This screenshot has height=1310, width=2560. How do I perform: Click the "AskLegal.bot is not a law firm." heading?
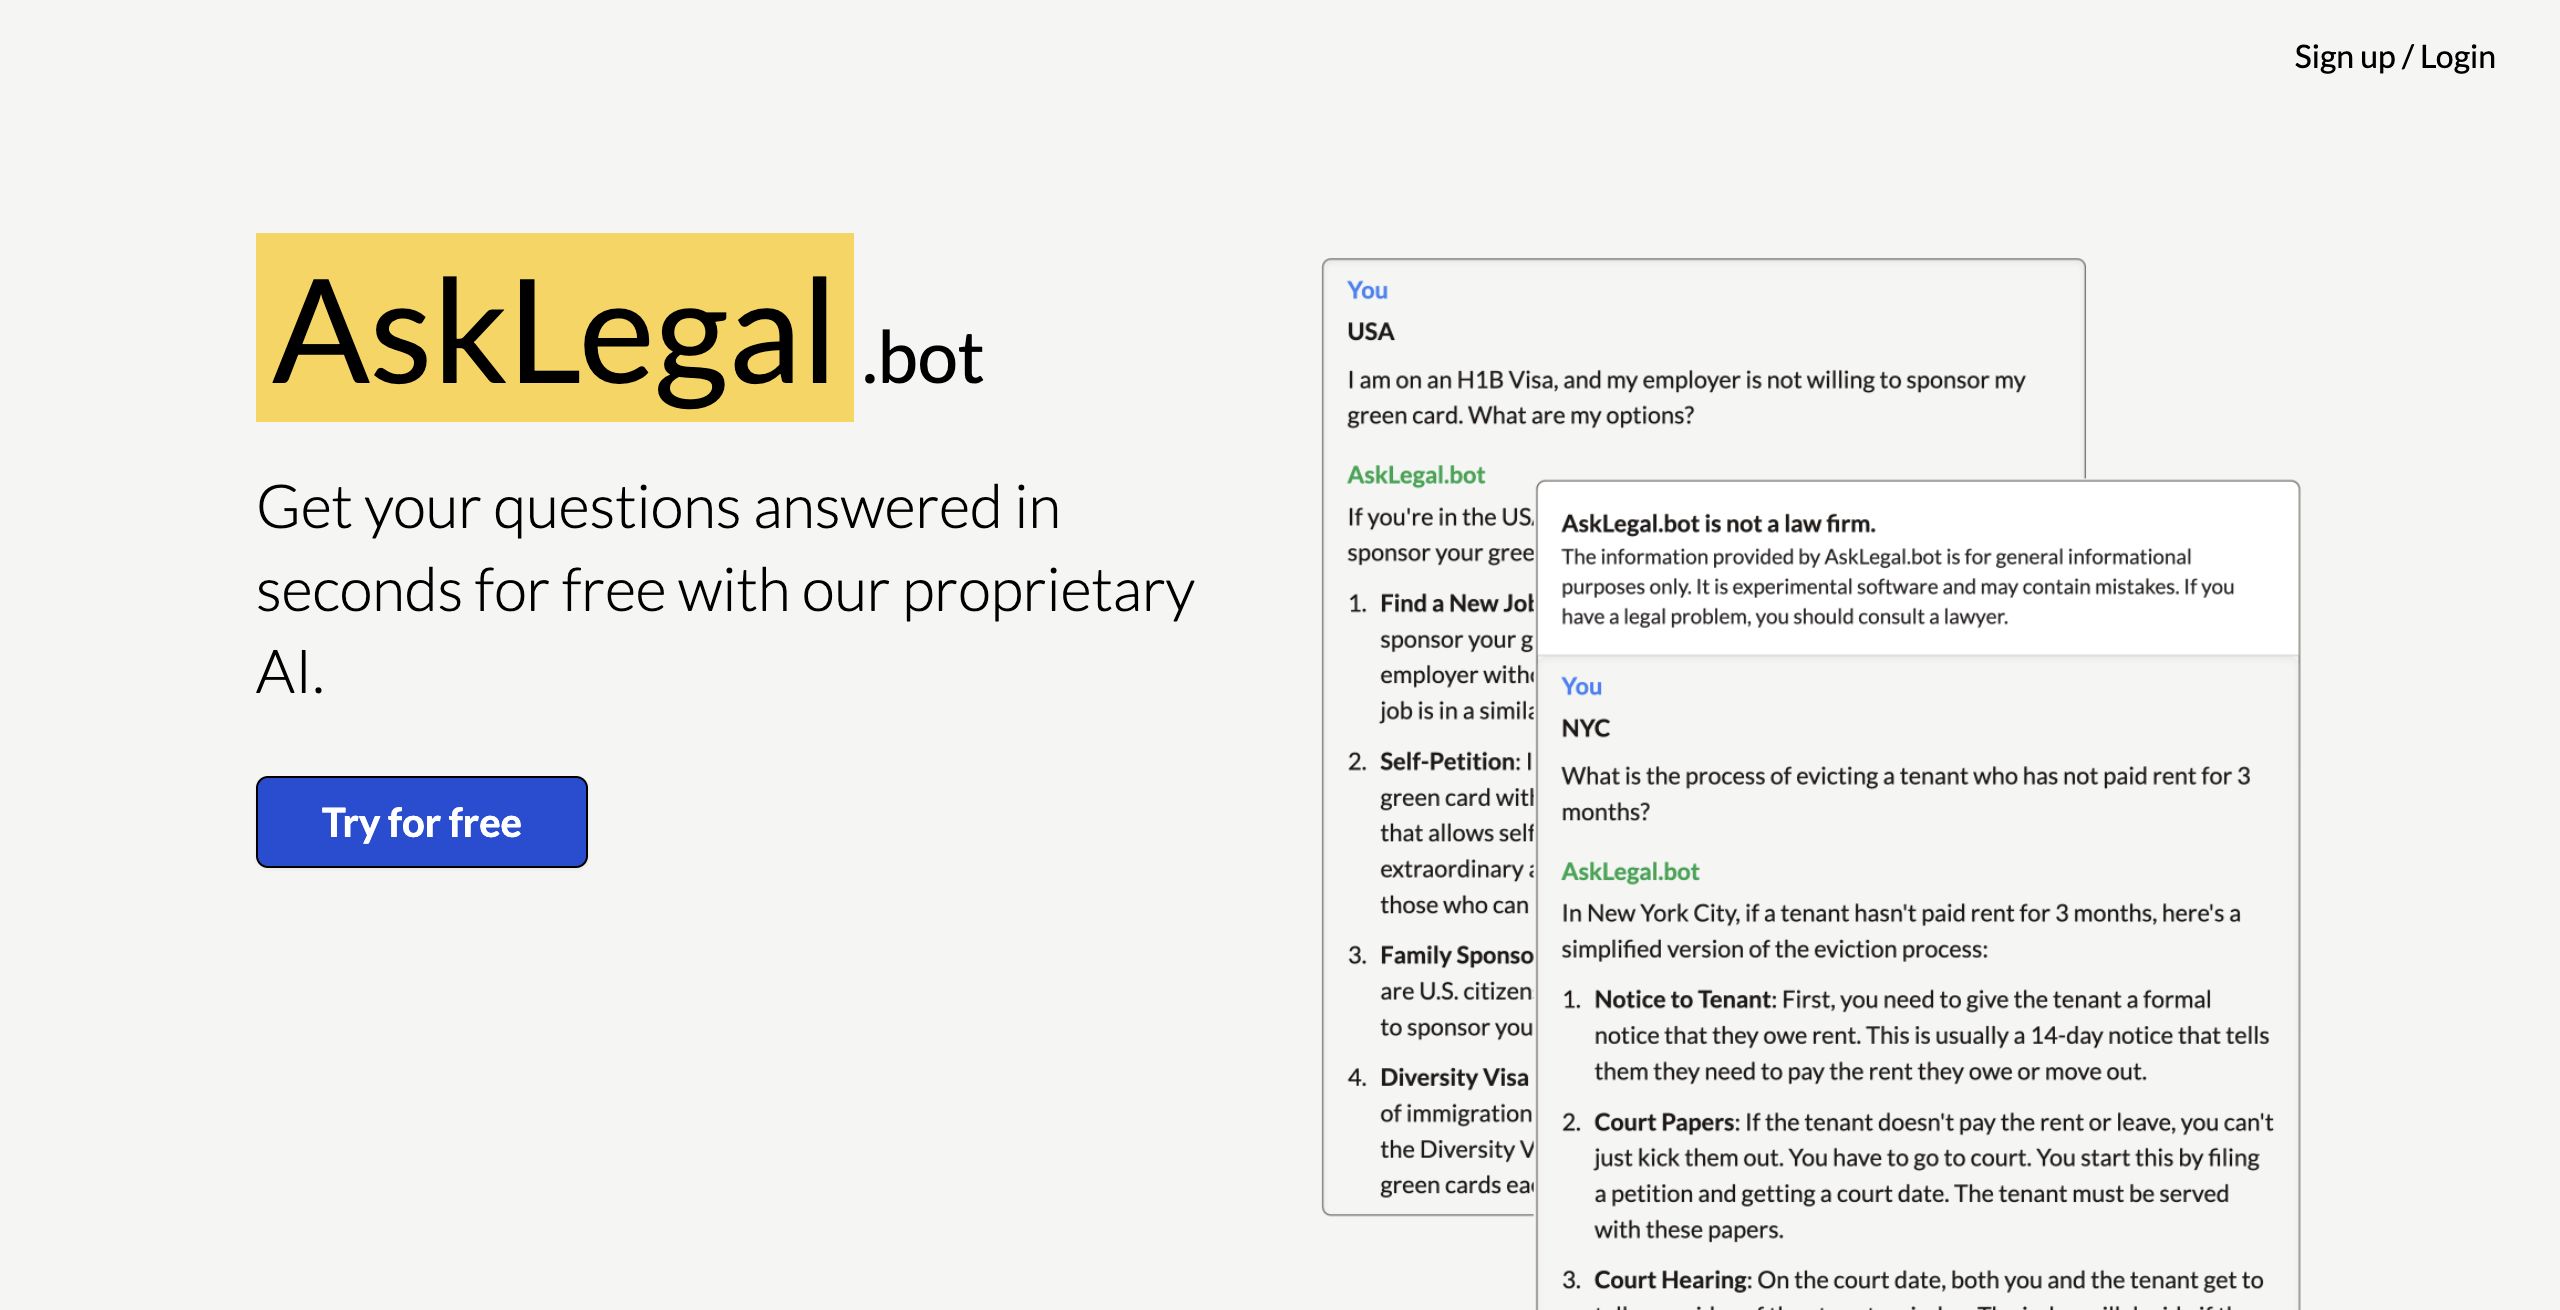[1718, 523]
